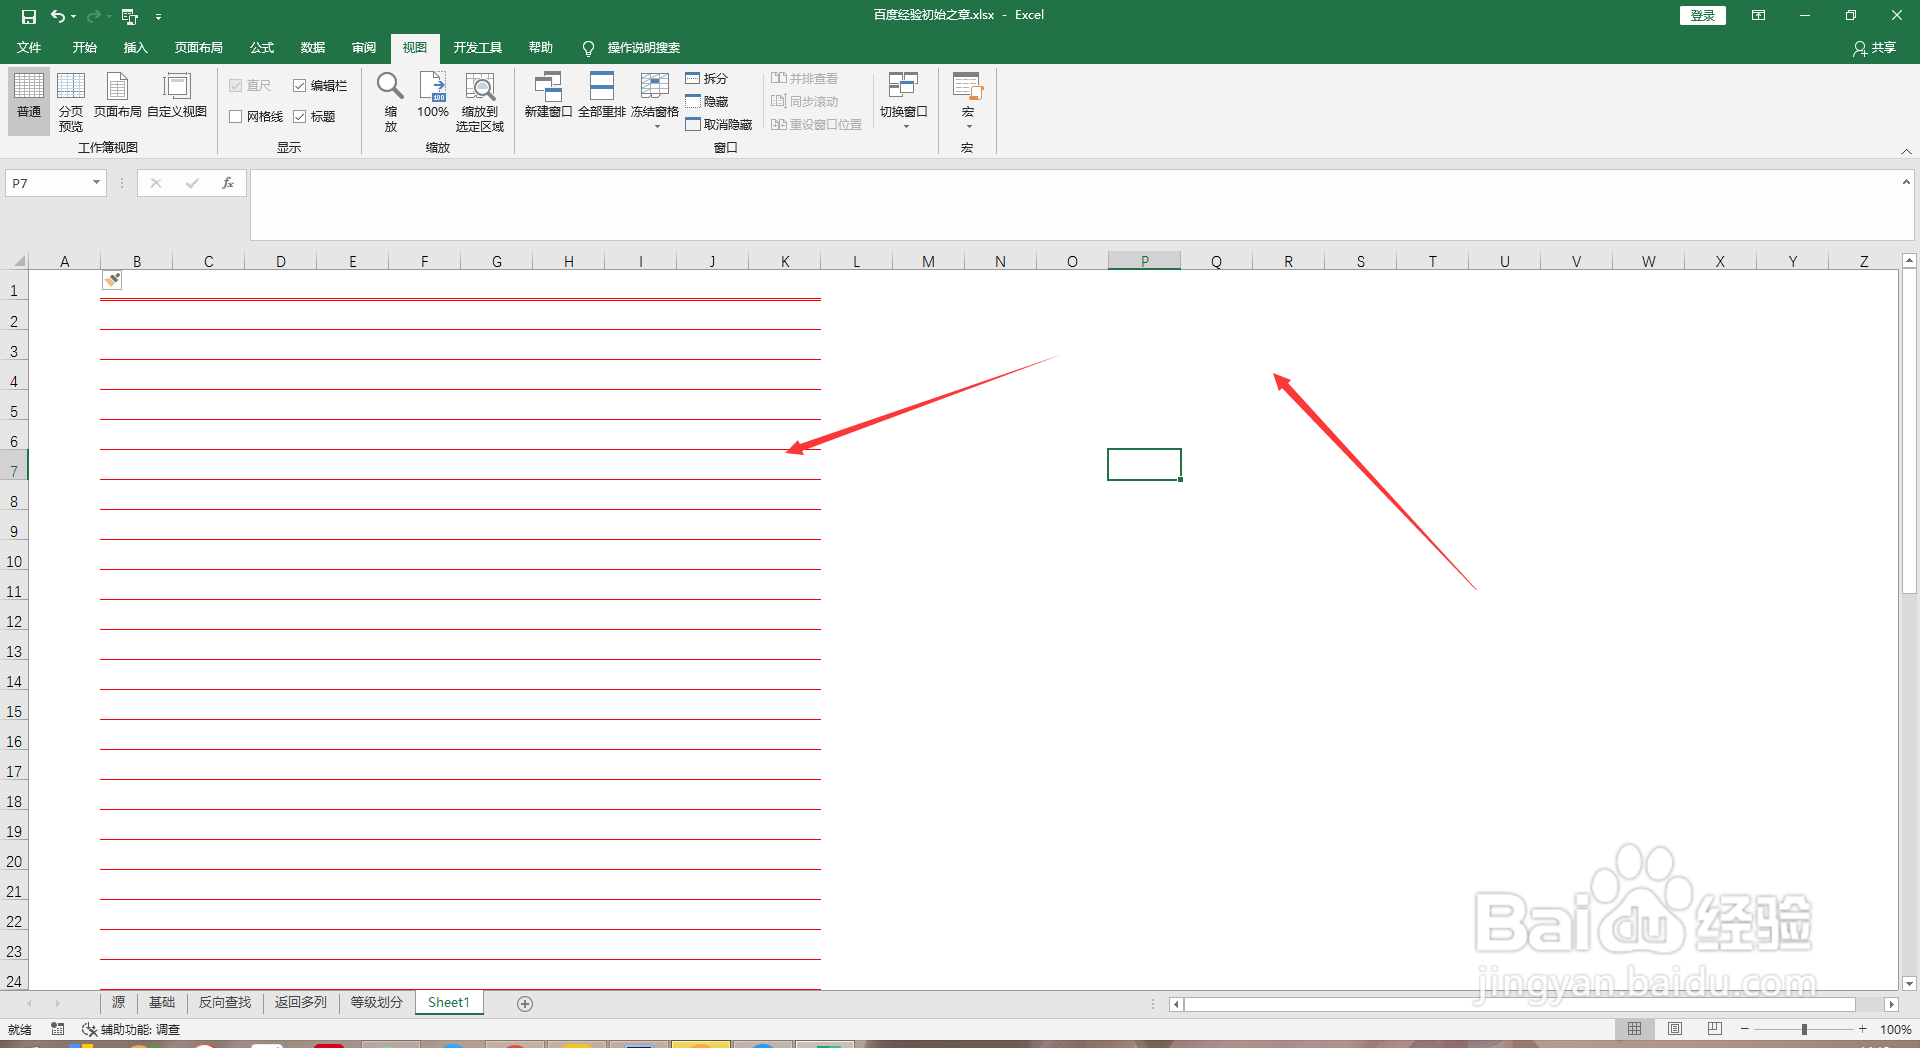This screenshot has width=1920, height=1048.
Task: Switch to Page Layout view in status bar
Action: click(x=1675, y=1029)
